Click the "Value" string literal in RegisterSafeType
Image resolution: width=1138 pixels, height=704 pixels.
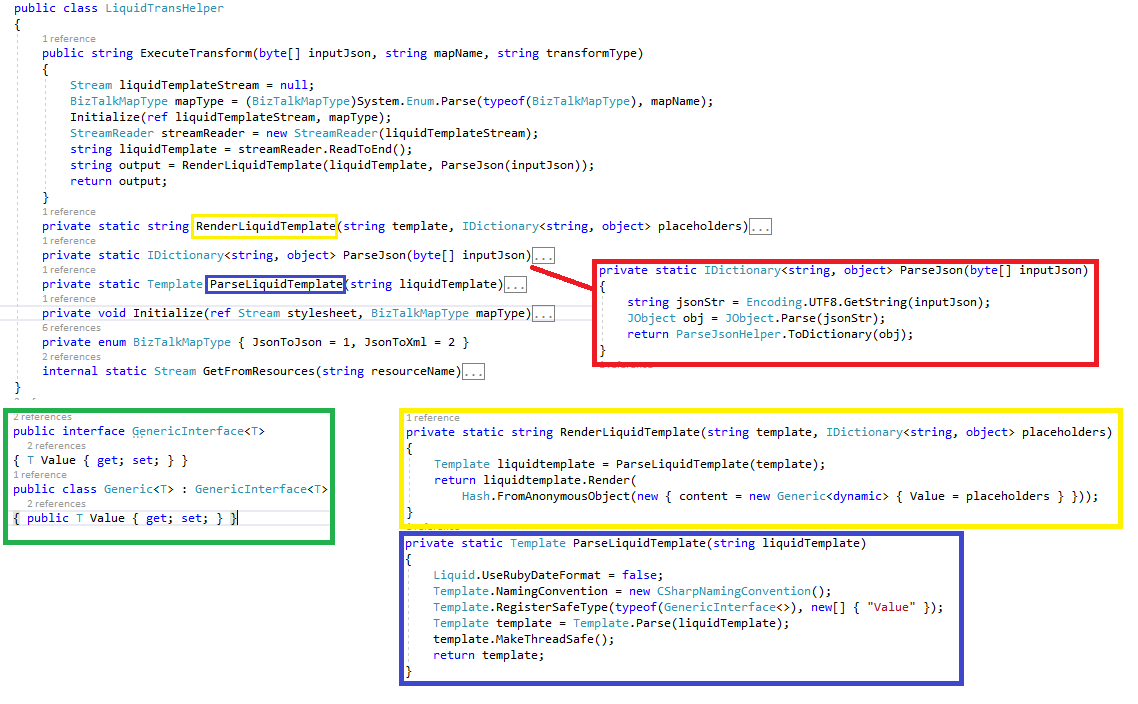point(884,606)
